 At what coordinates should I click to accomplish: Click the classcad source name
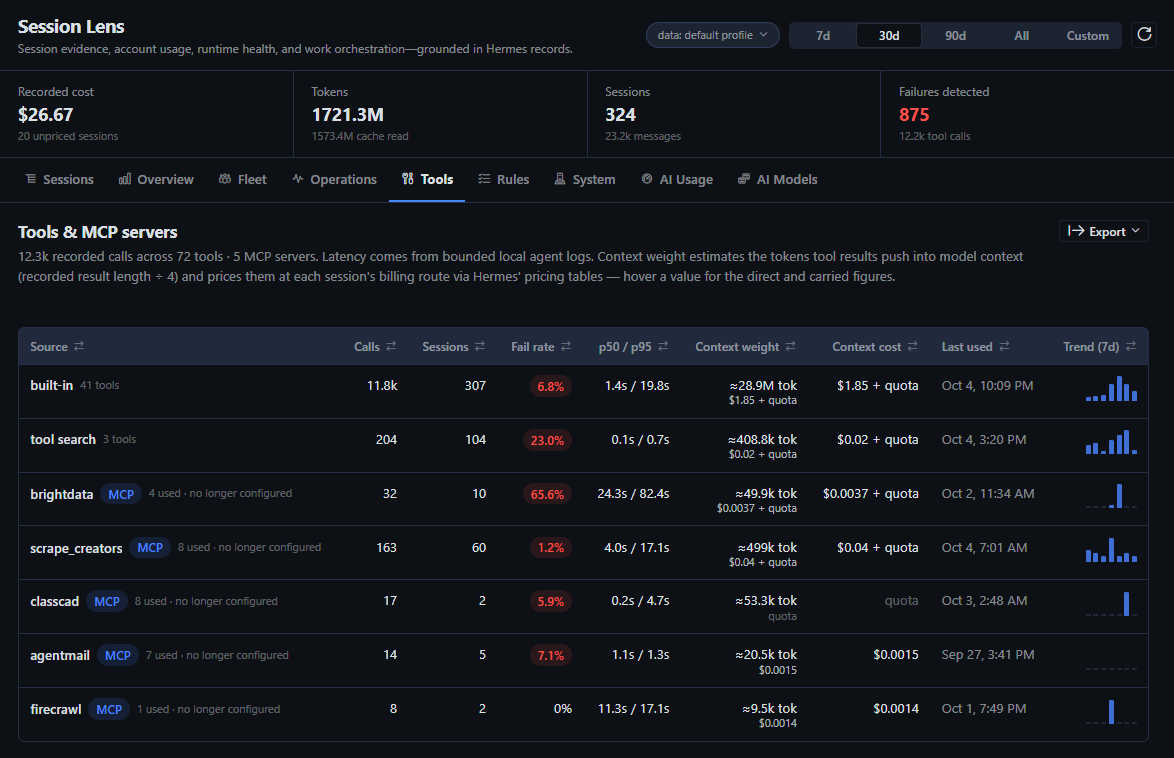[x=55, y=601]
